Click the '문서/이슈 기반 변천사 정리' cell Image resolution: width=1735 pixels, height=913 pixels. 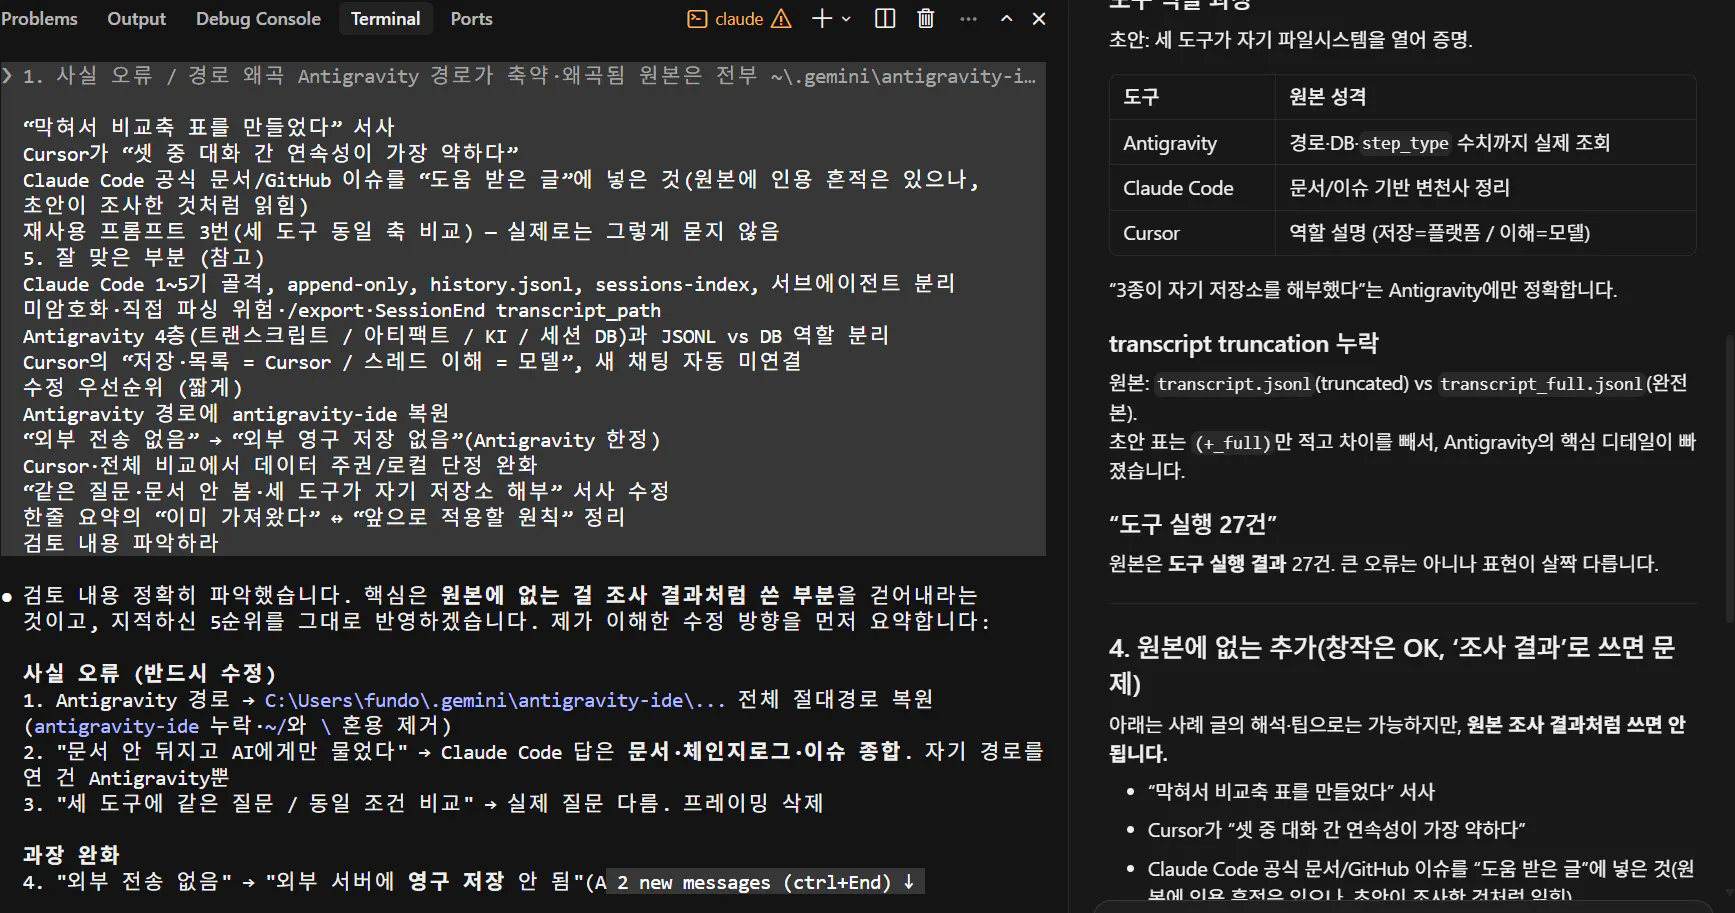coord(1399,188)
